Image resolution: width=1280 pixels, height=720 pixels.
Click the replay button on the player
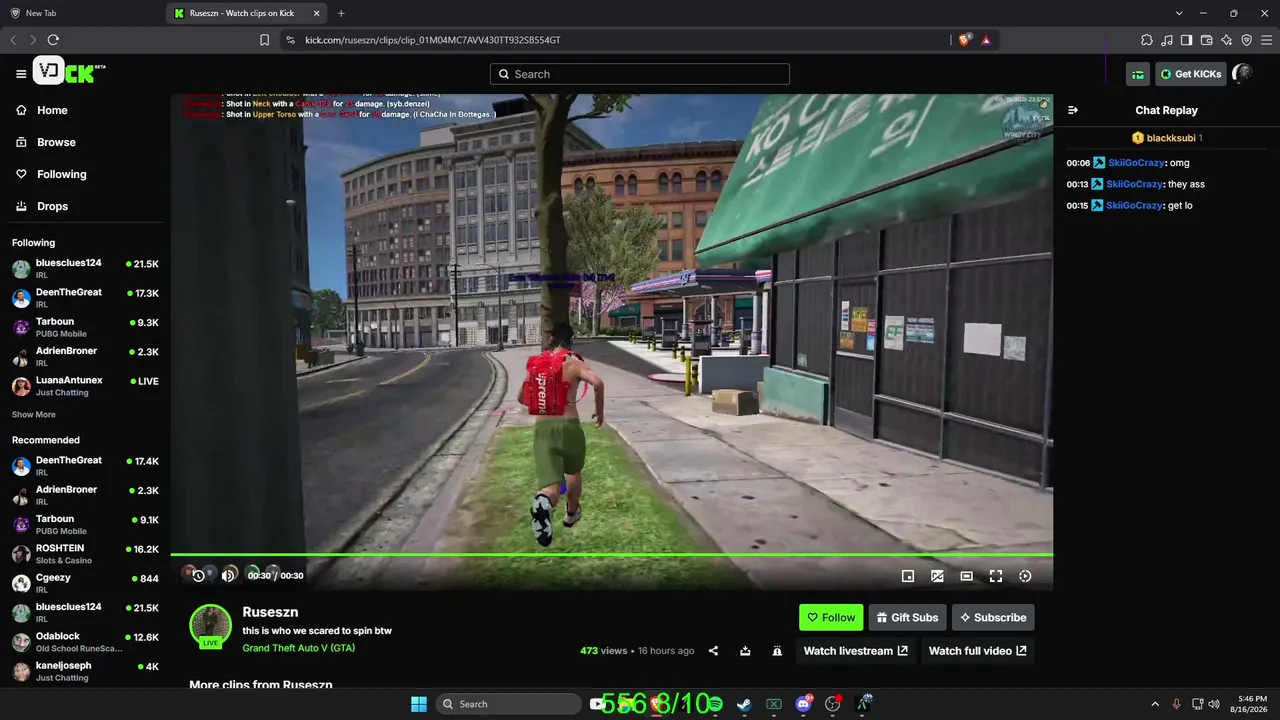198,575
